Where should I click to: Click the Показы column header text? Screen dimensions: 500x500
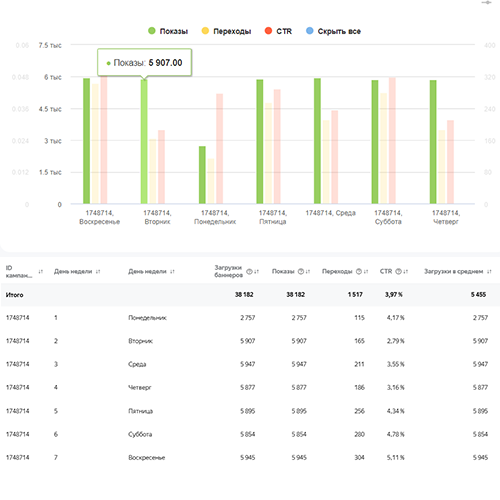[283, 272]
